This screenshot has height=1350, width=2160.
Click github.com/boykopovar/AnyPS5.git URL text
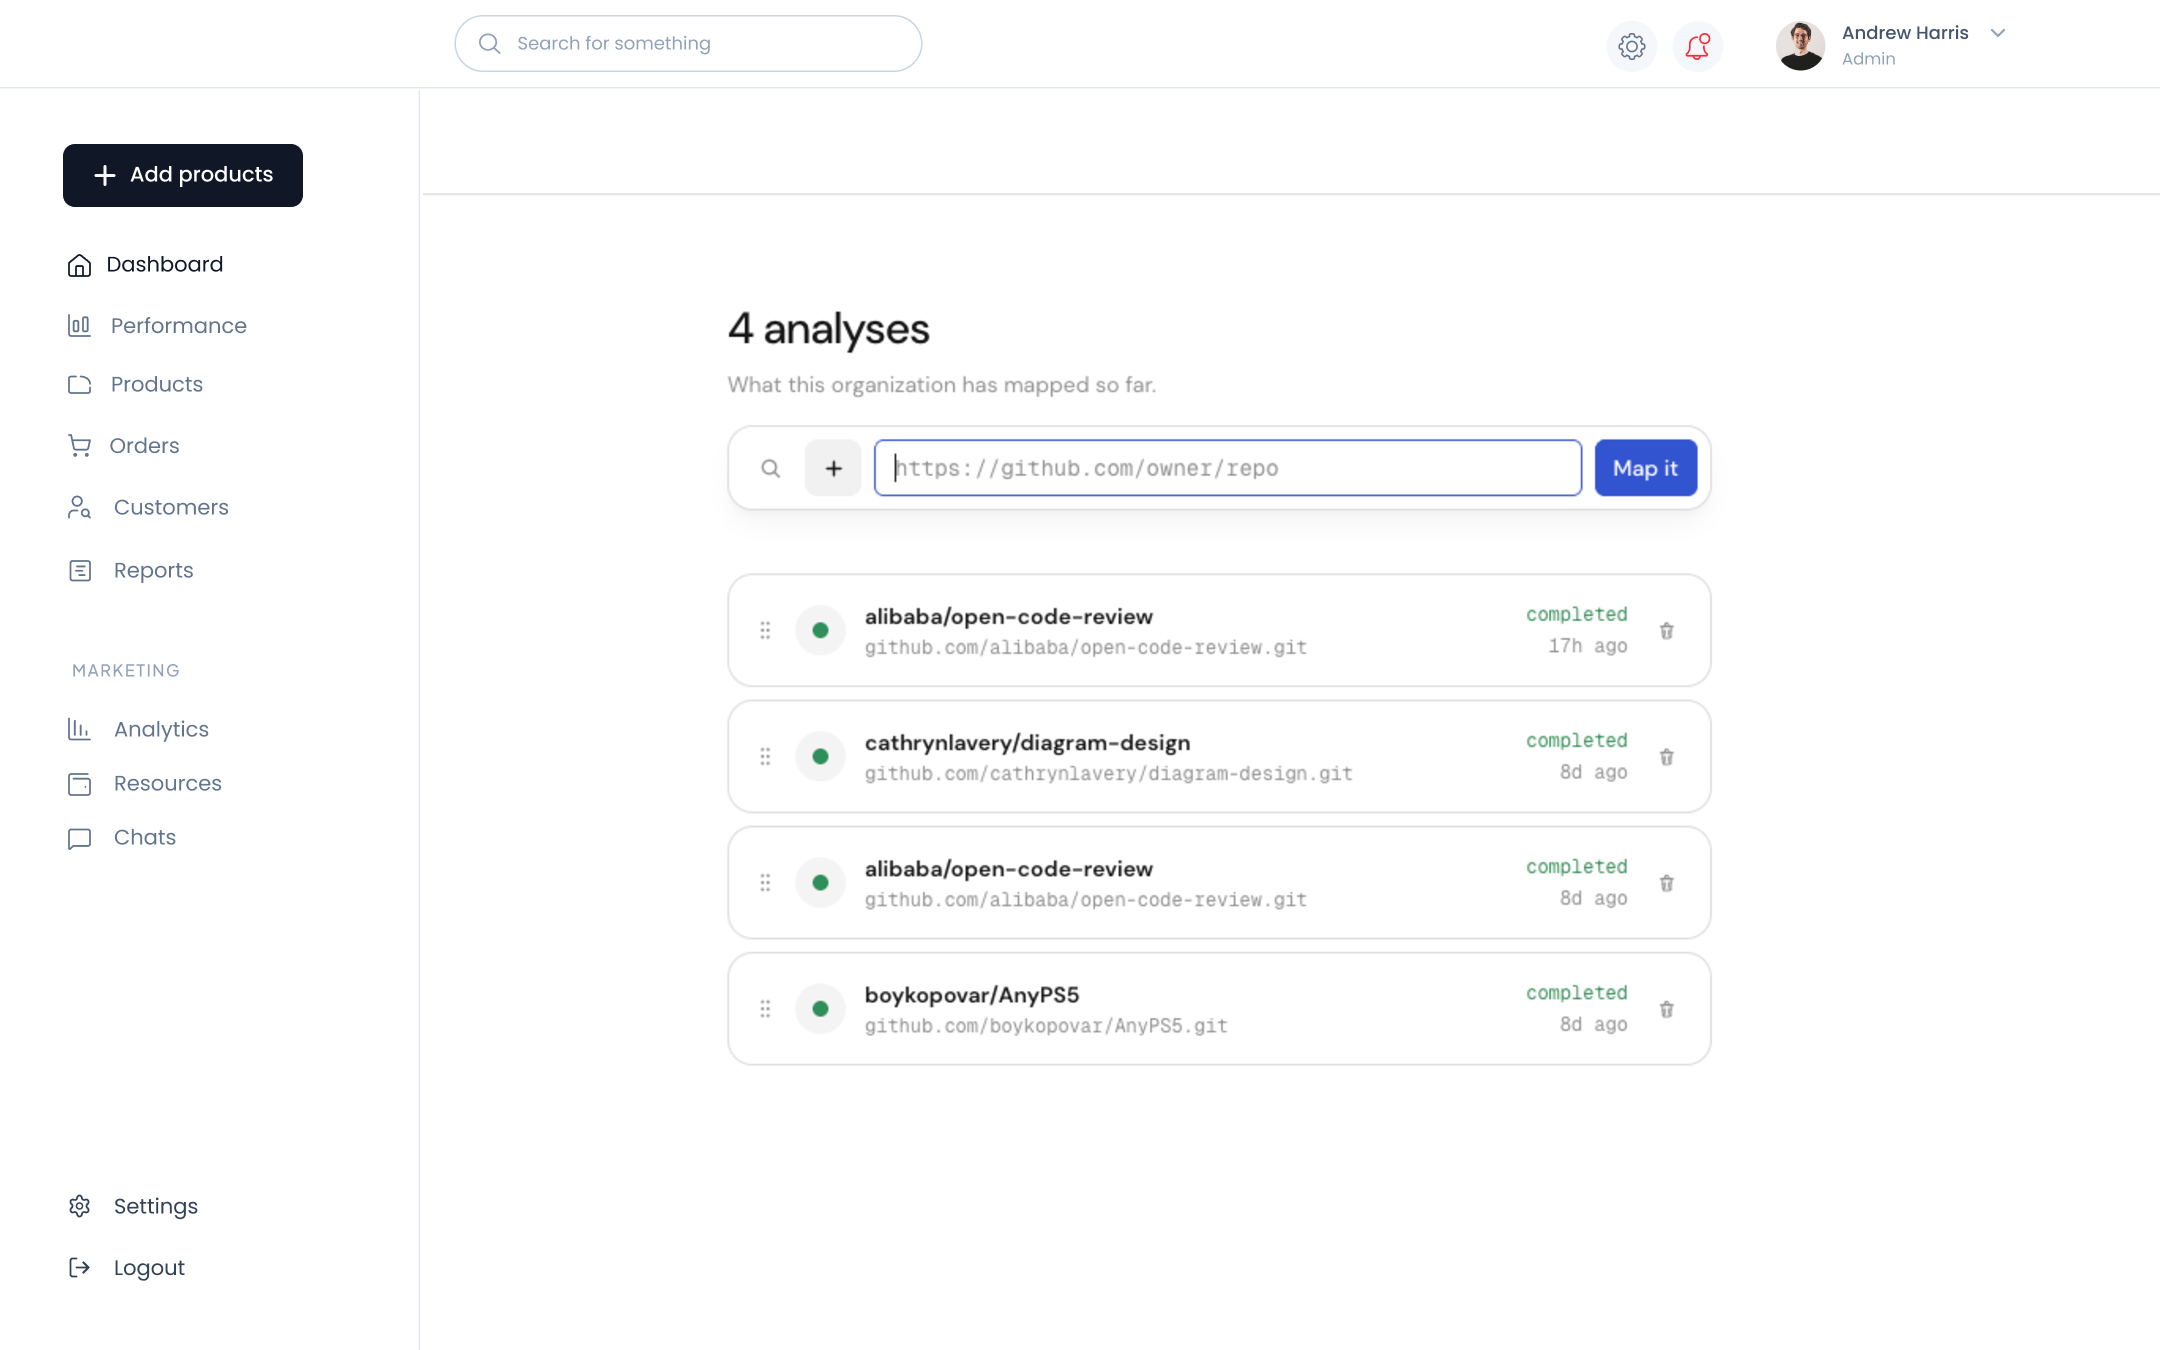coord(1046,1026)
